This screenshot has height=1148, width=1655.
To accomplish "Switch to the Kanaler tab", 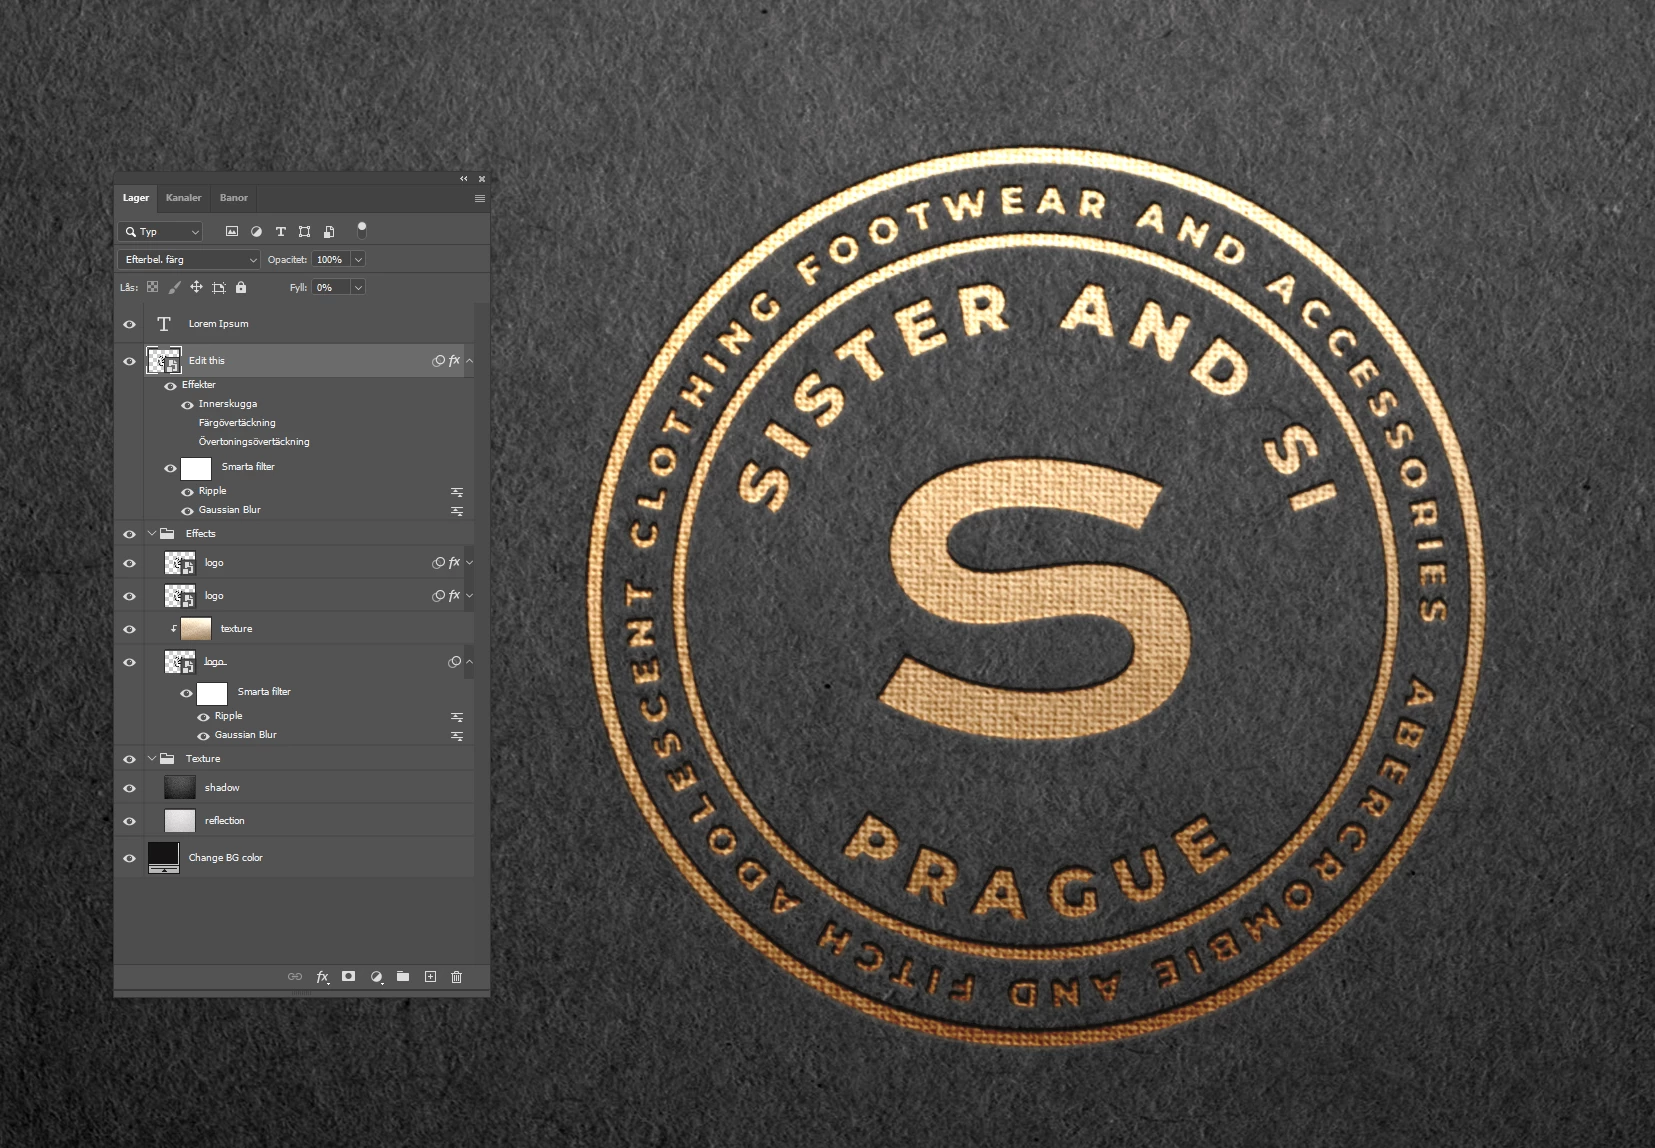I will point(183,198).
